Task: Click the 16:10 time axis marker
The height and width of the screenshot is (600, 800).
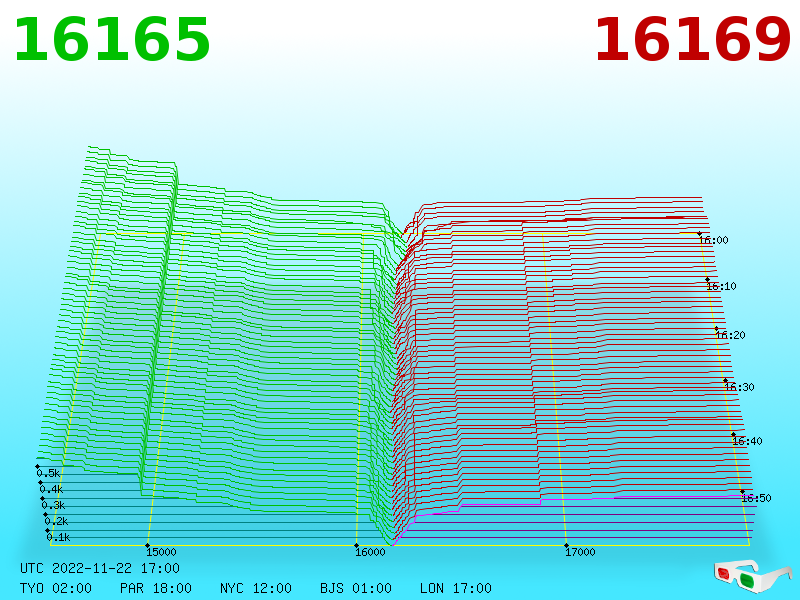Action: point(721,286)
